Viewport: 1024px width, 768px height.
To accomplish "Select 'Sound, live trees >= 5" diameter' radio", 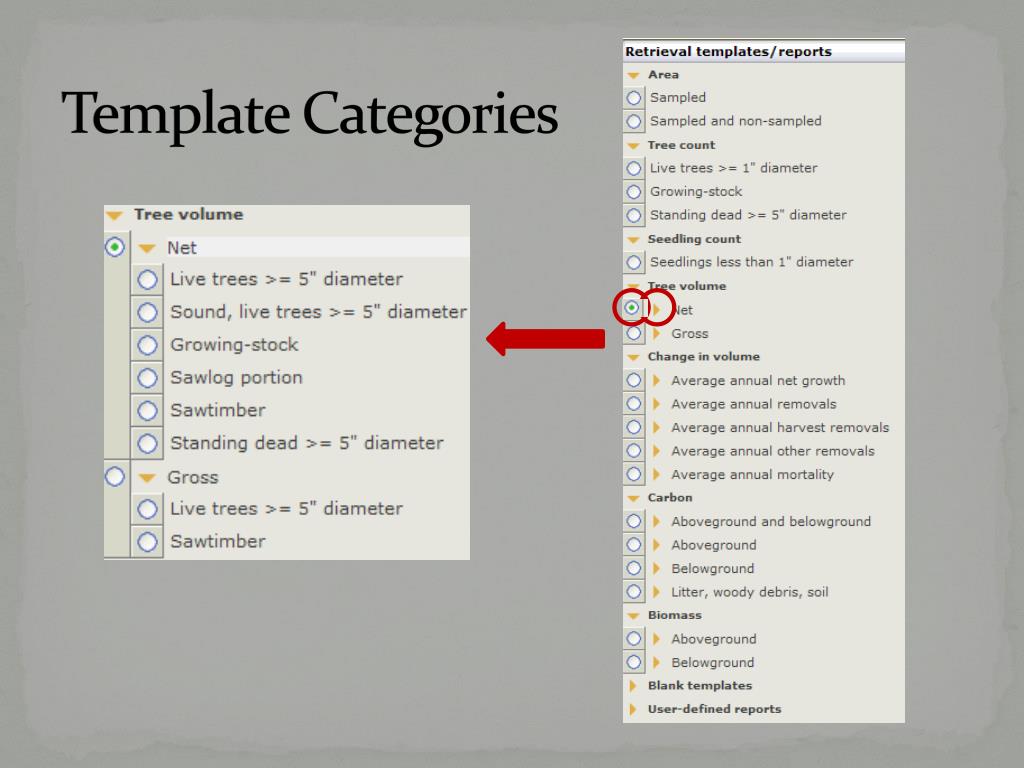I will 148,312.
